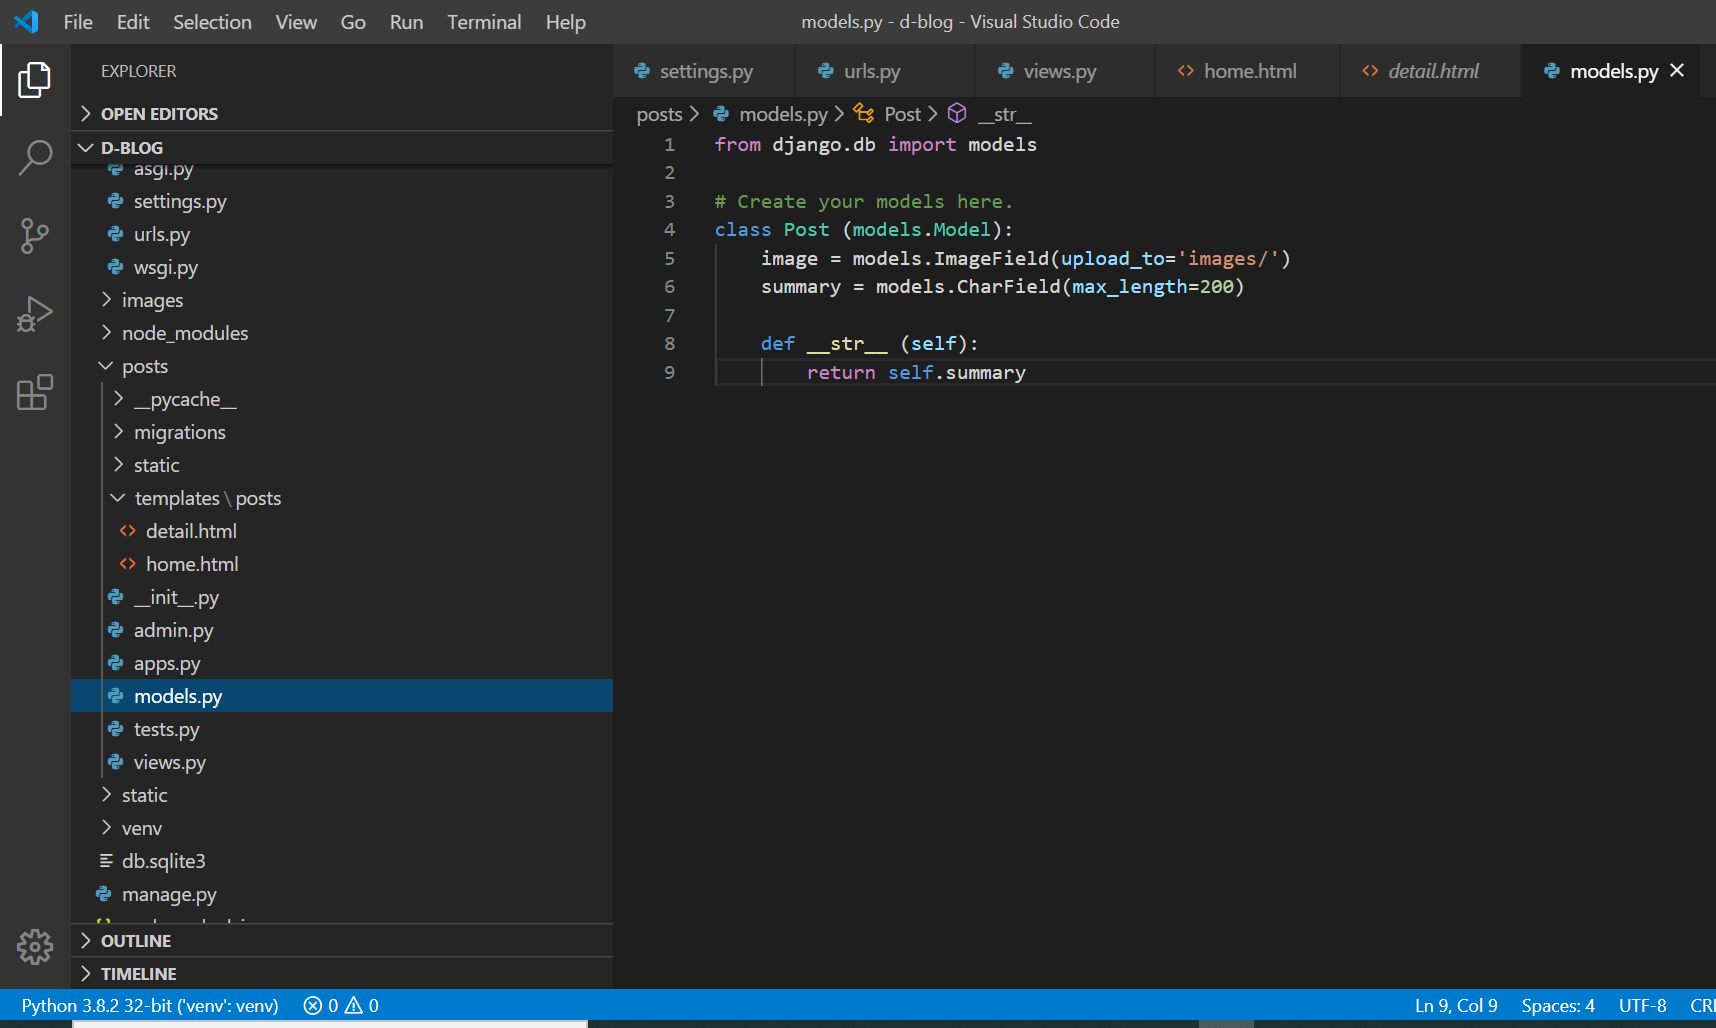Open the Edit menu

(133, 22)
